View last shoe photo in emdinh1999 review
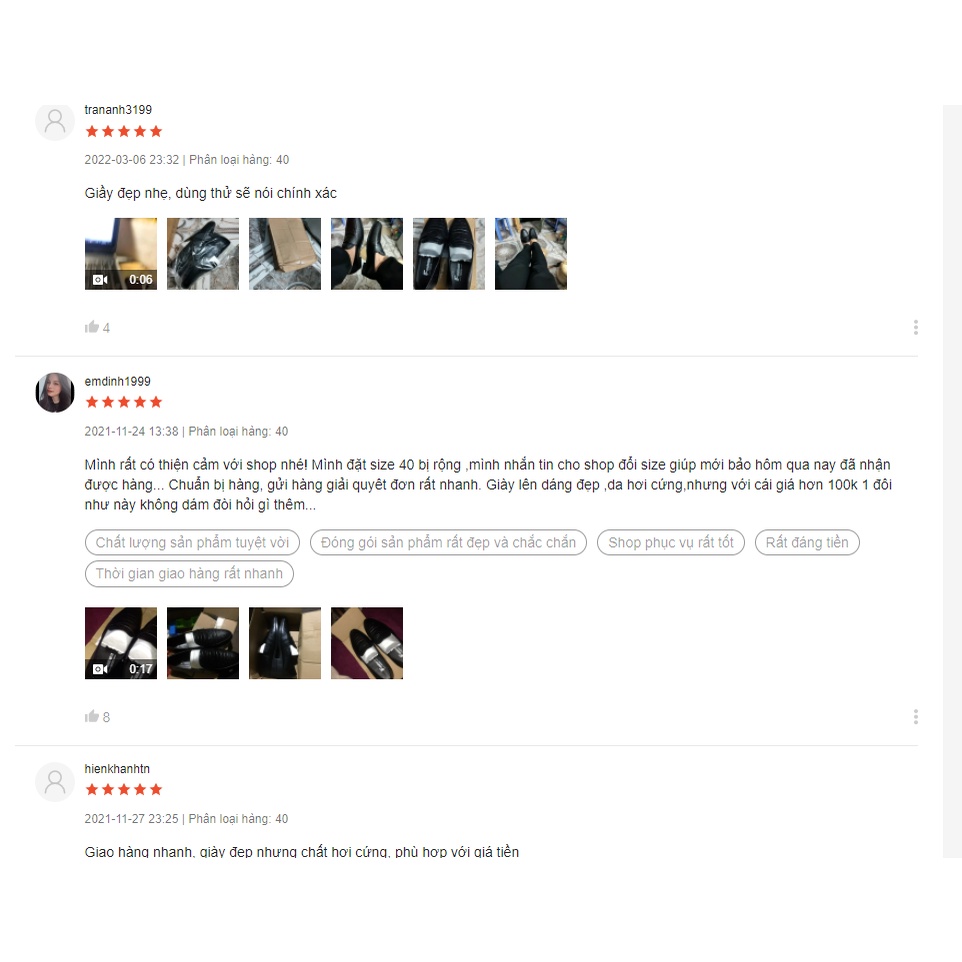This screenshot has width=962, height=962. pyautogui.click(x=367, y=643)
